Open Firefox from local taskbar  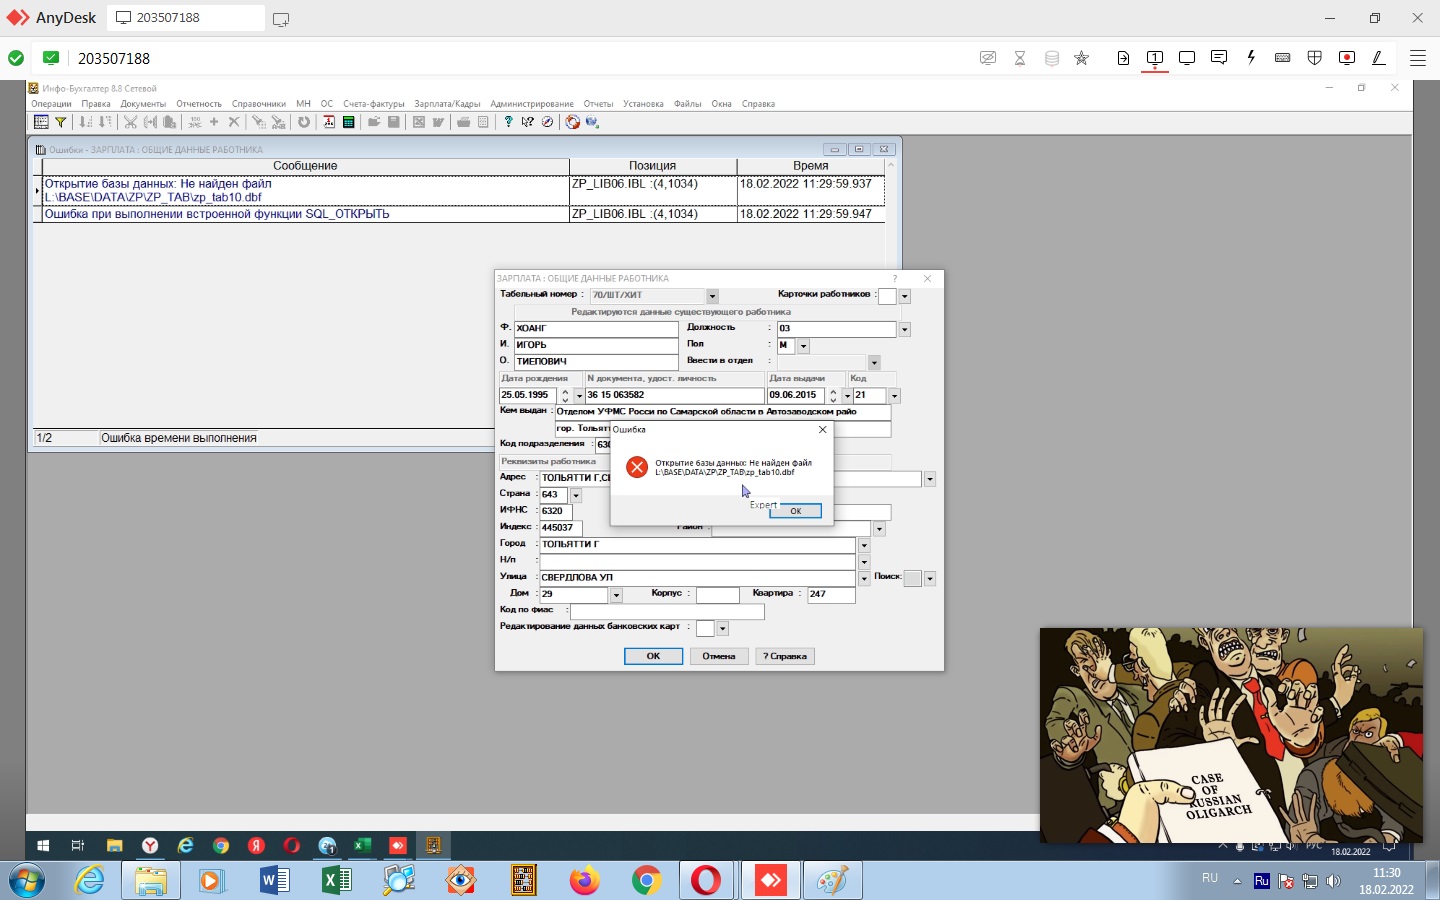click(584, 880)
